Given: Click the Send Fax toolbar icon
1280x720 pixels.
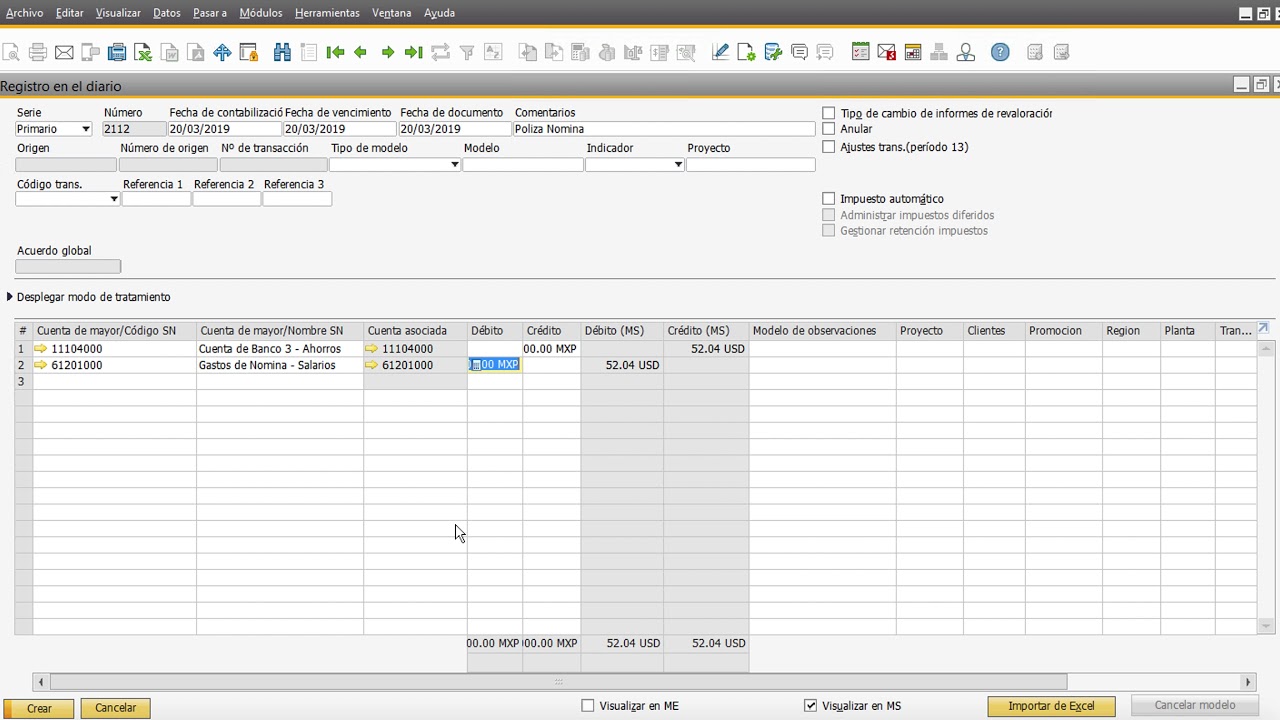Looking at the screenshot, I should click(x=90, y=52).
